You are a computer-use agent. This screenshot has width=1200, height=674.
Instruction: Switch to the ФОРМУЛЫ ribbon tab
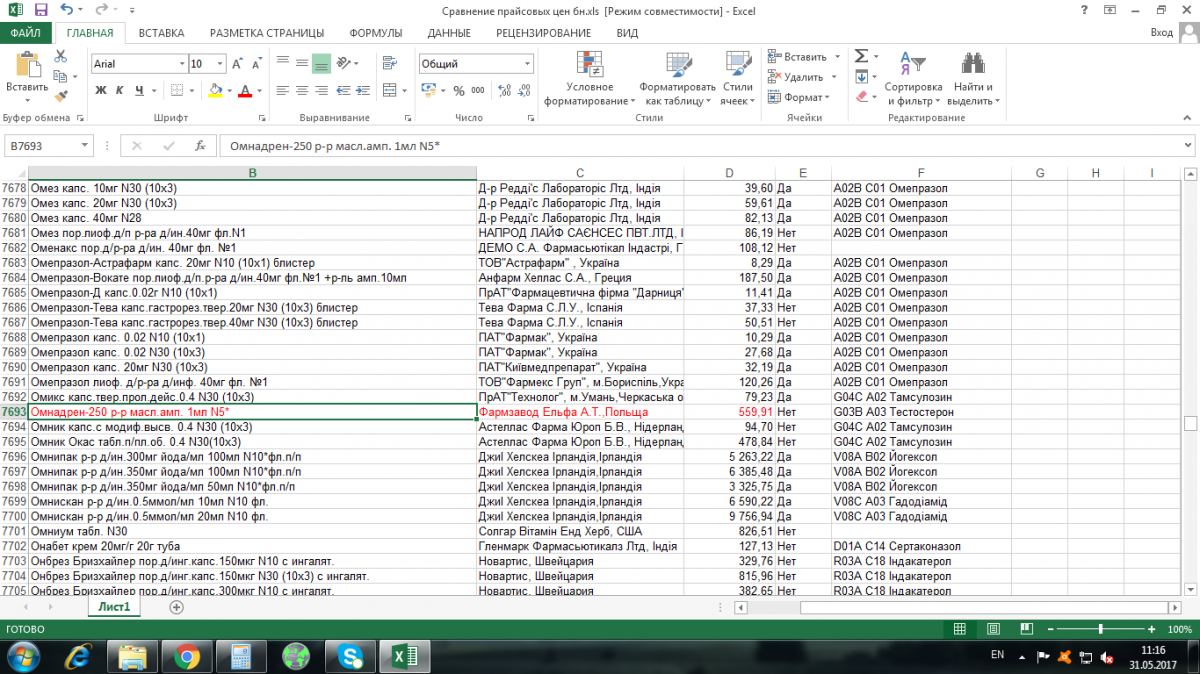click(375, 33)
